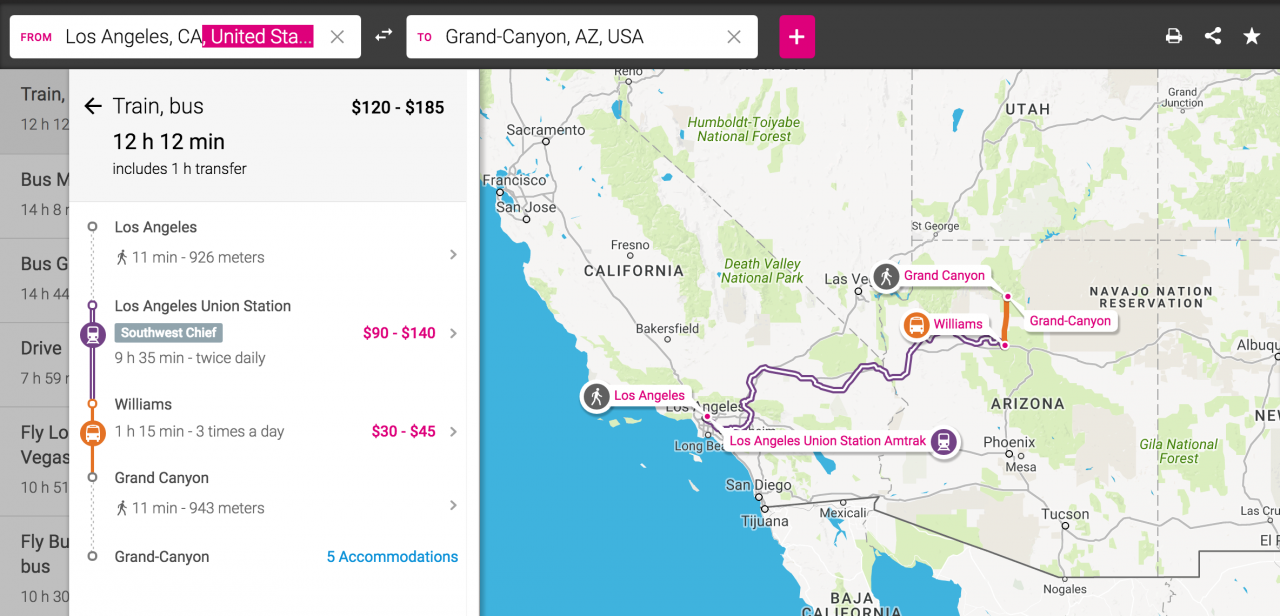
Task: Click the star favorite icon
Action: click(x=1252, y=36)
